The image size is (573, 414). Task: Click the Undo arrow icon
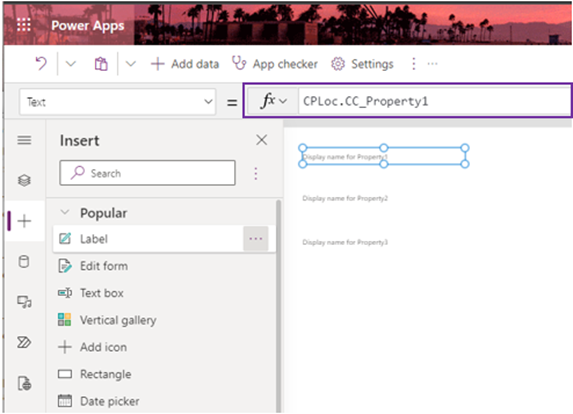click(41, 64)
